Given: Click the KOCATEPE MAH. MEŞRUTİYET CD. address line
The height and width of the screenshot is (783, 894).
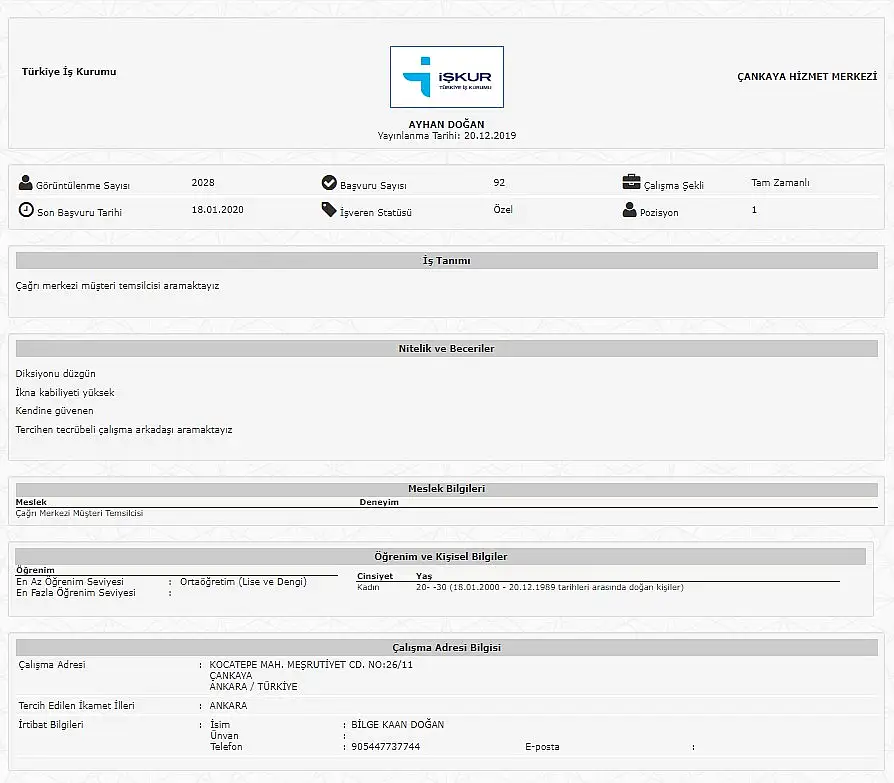Looking at the screenshot, I should pos(311,664).
